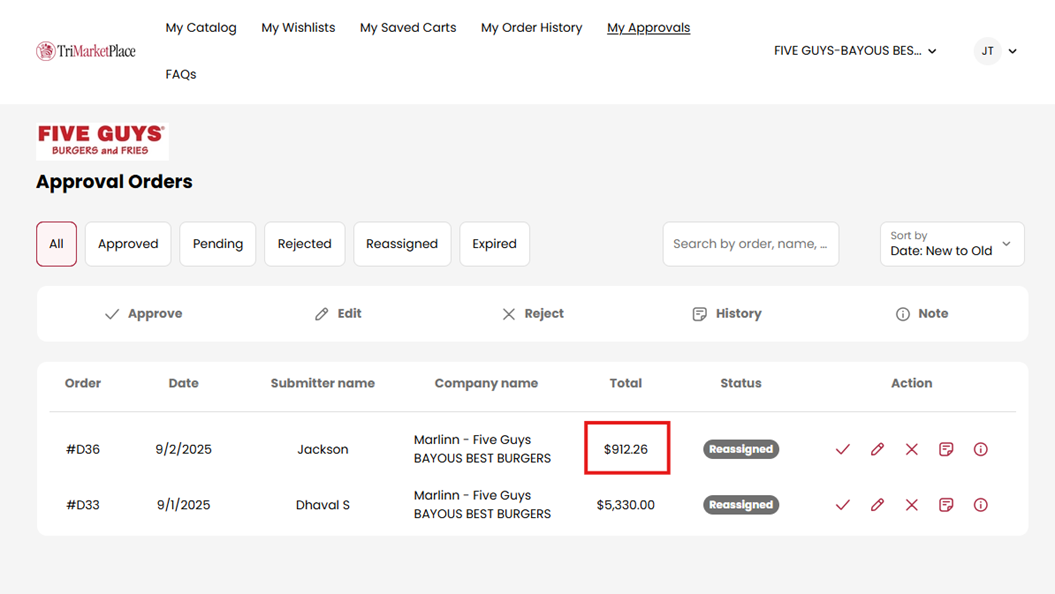
Task: Click the order search input field
Action: [750, 244]
